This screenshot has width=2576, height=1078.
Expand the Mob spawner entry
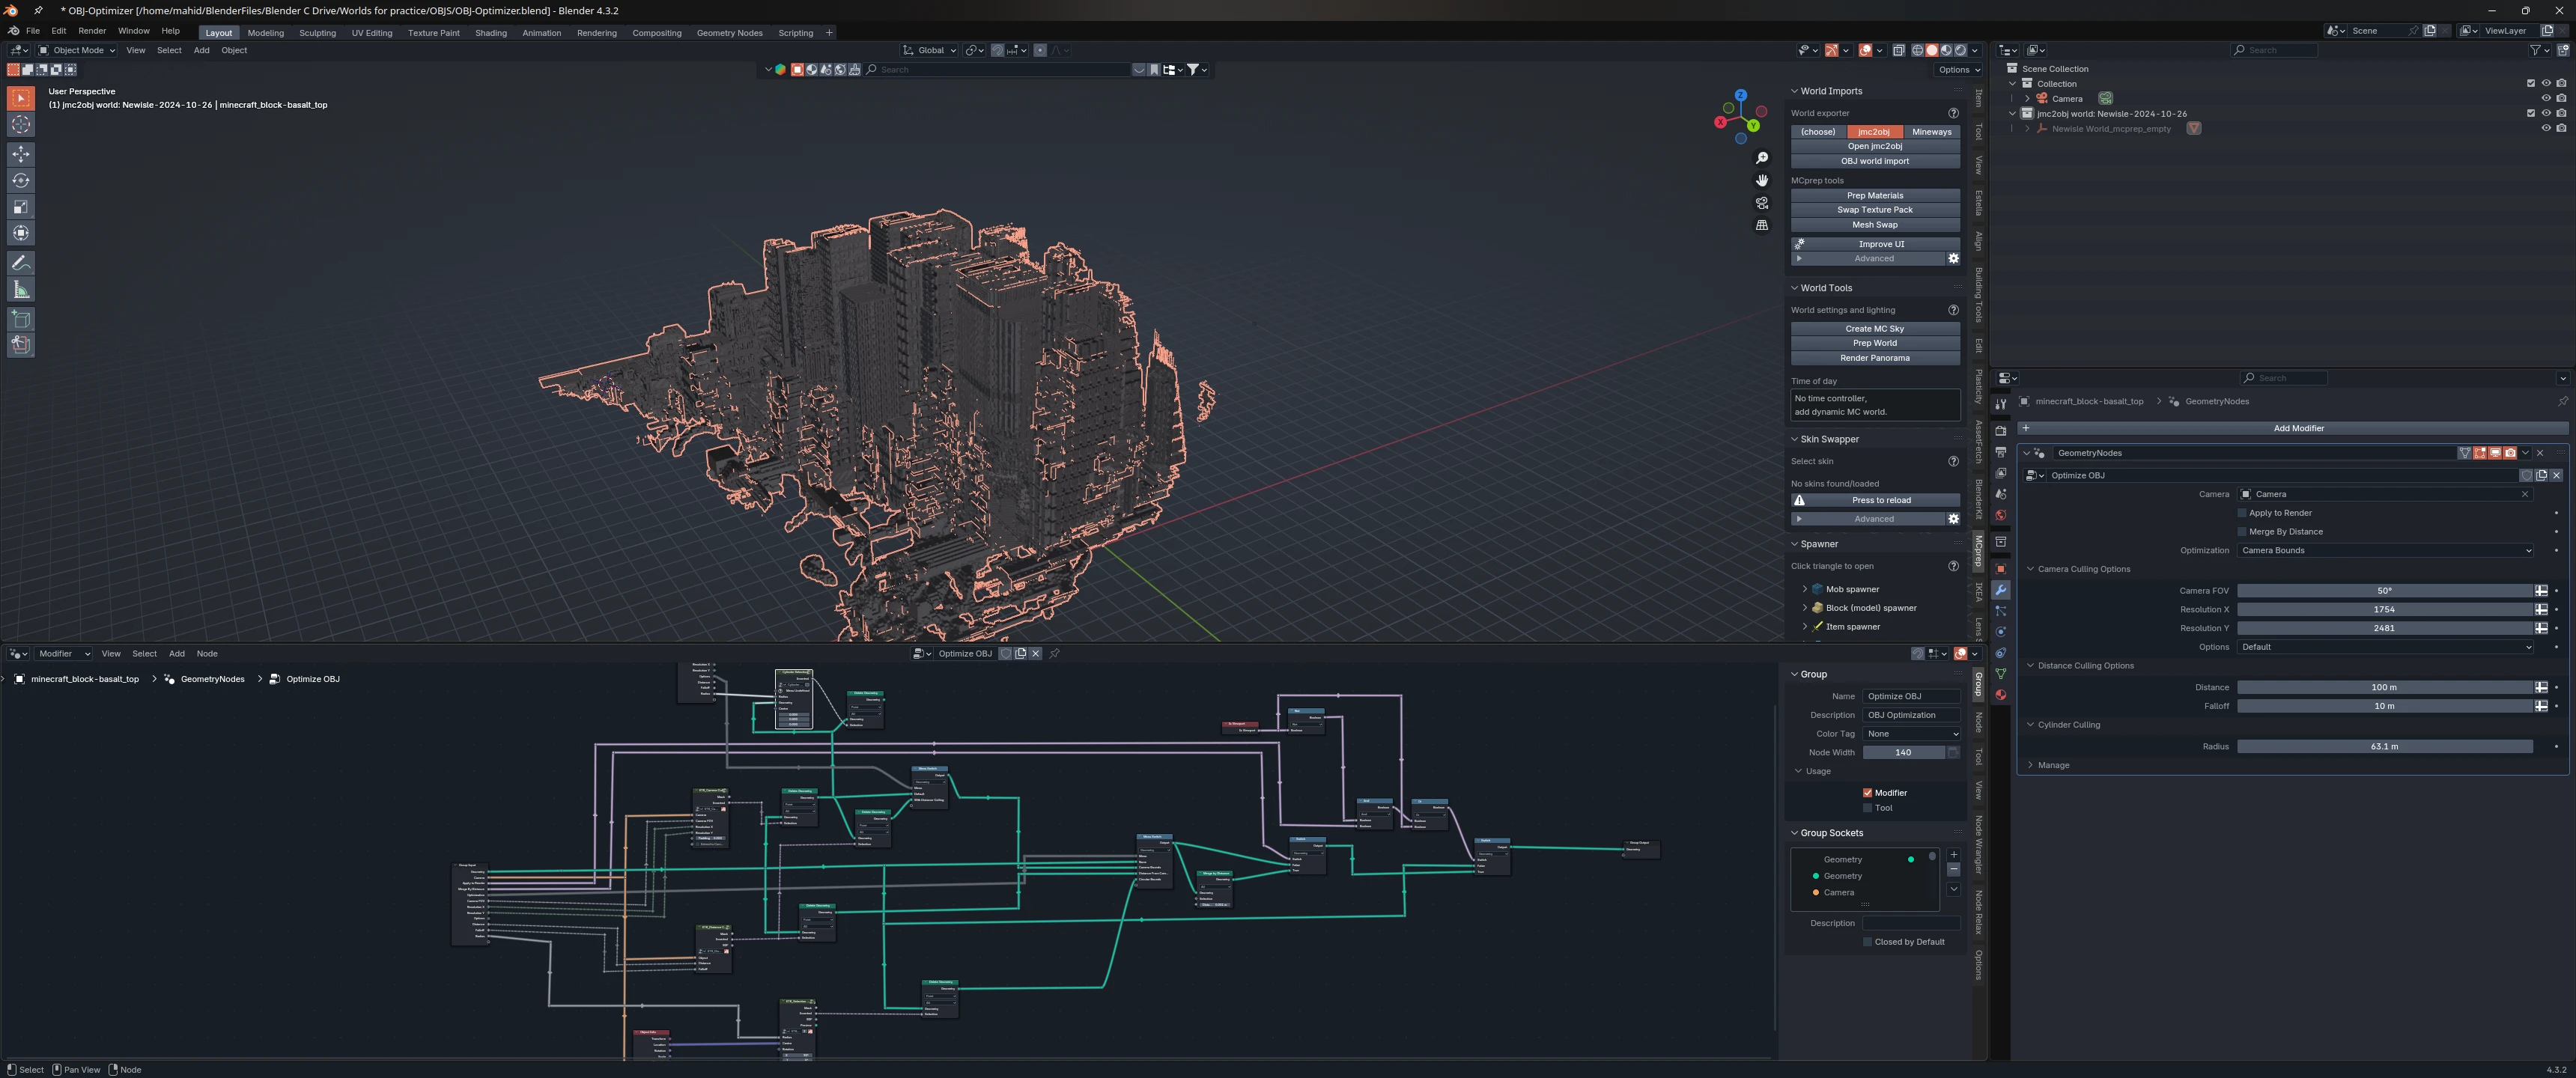(x=1807, y=589)
